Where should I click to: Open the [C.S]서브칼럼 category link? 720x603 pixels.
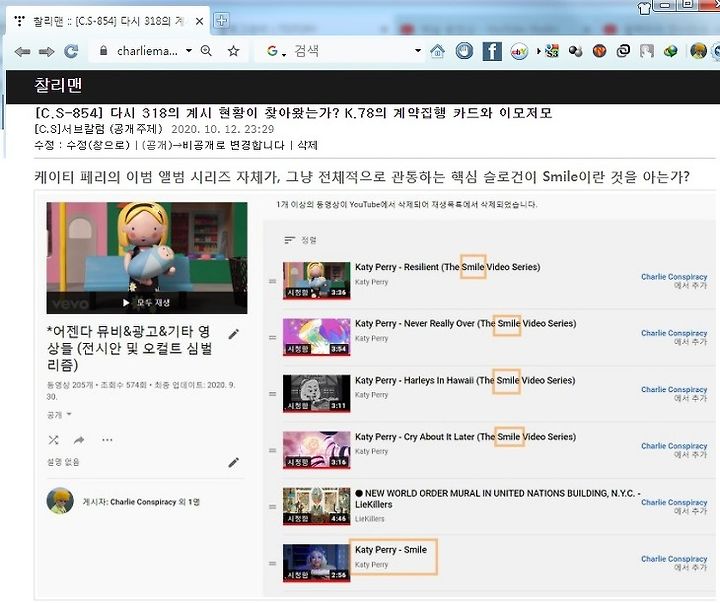pos(98,129)
